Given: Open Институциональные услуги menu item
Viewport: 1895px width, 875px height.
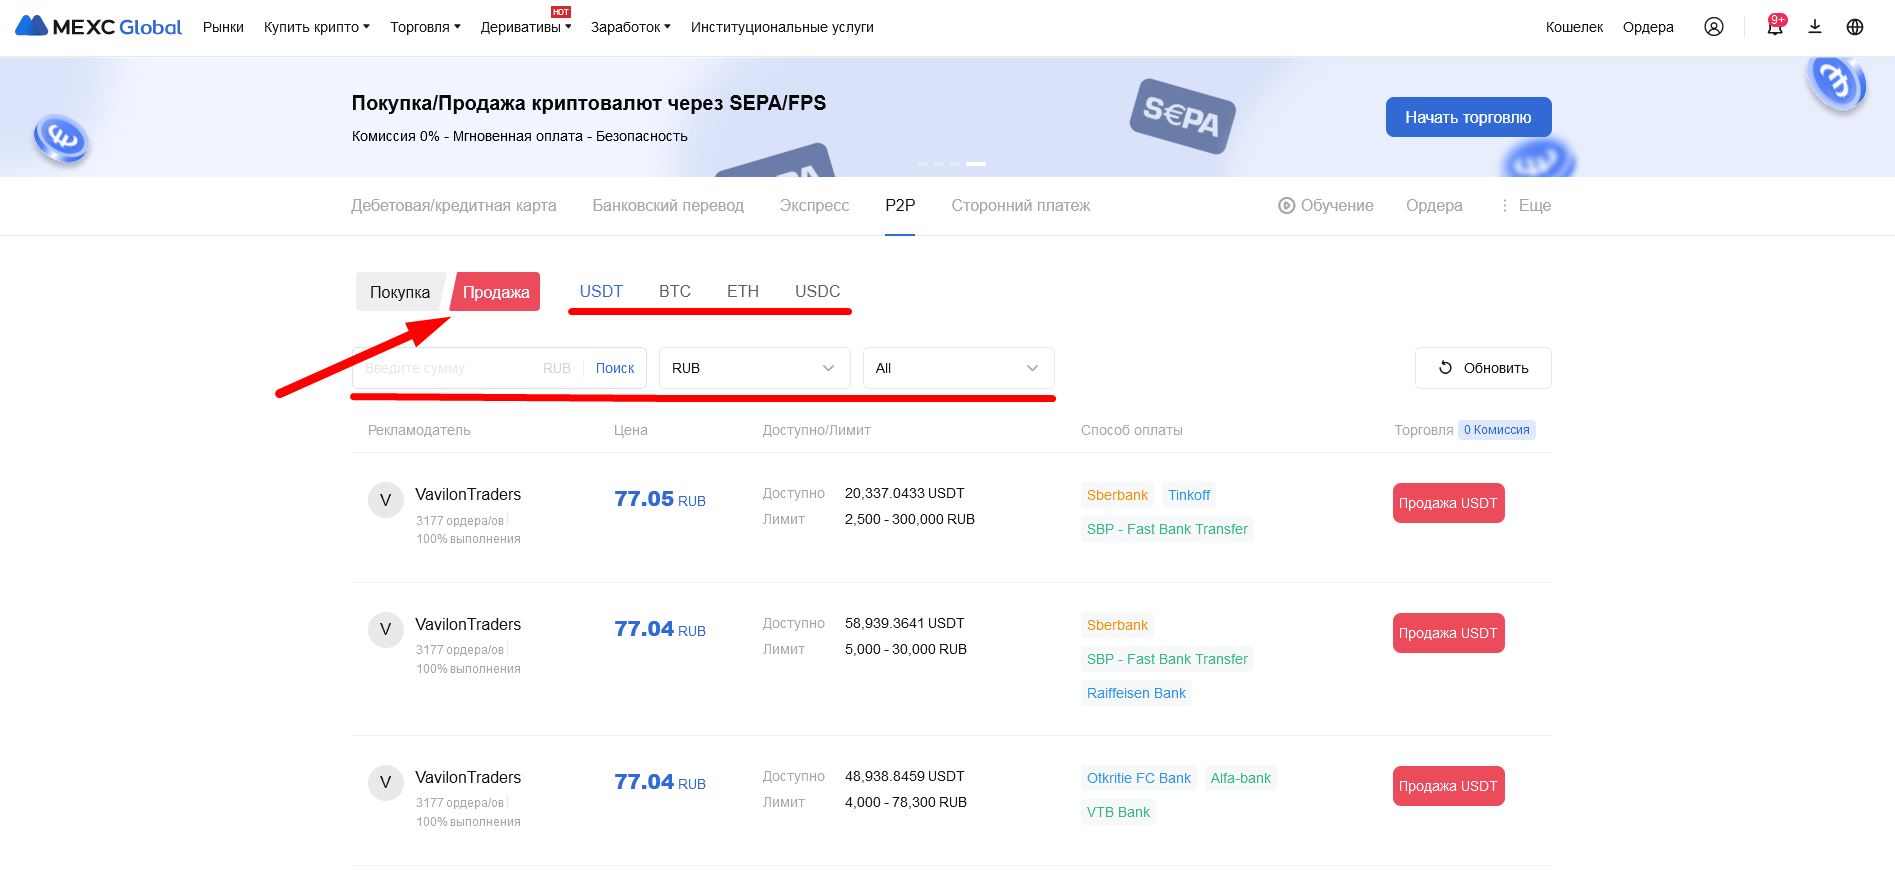Looking at the screenshot, I should 782,27.
